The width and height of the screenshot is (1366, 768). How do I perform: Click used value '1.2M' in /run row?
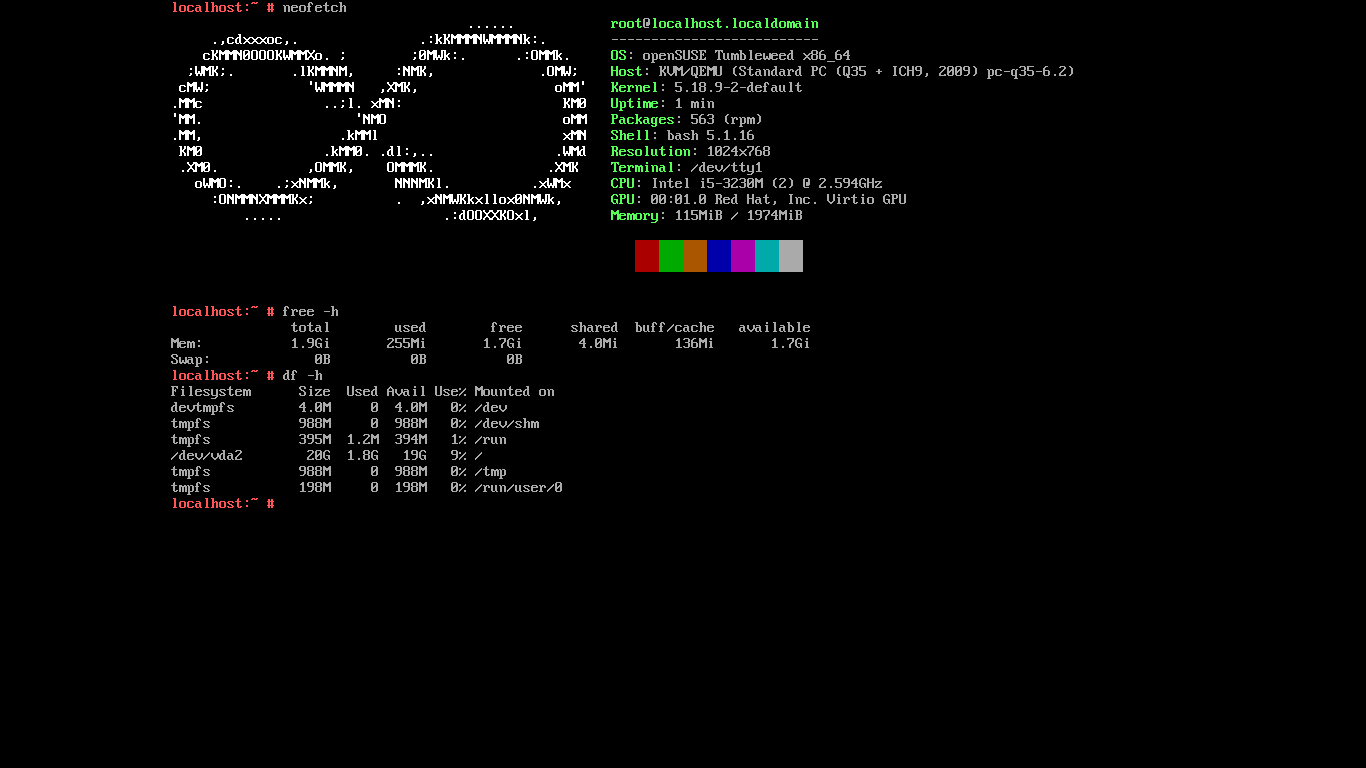coord(363,440)
